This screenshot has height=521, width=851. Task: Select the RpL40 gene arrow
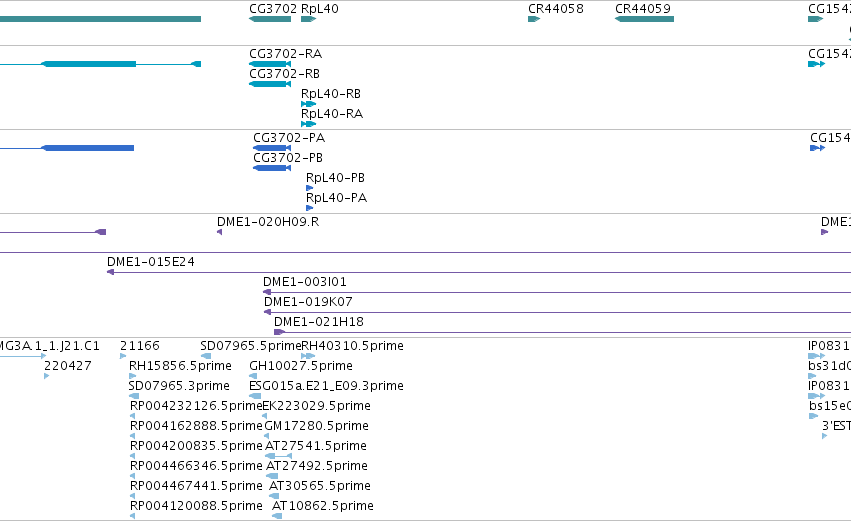pos(308,19)
